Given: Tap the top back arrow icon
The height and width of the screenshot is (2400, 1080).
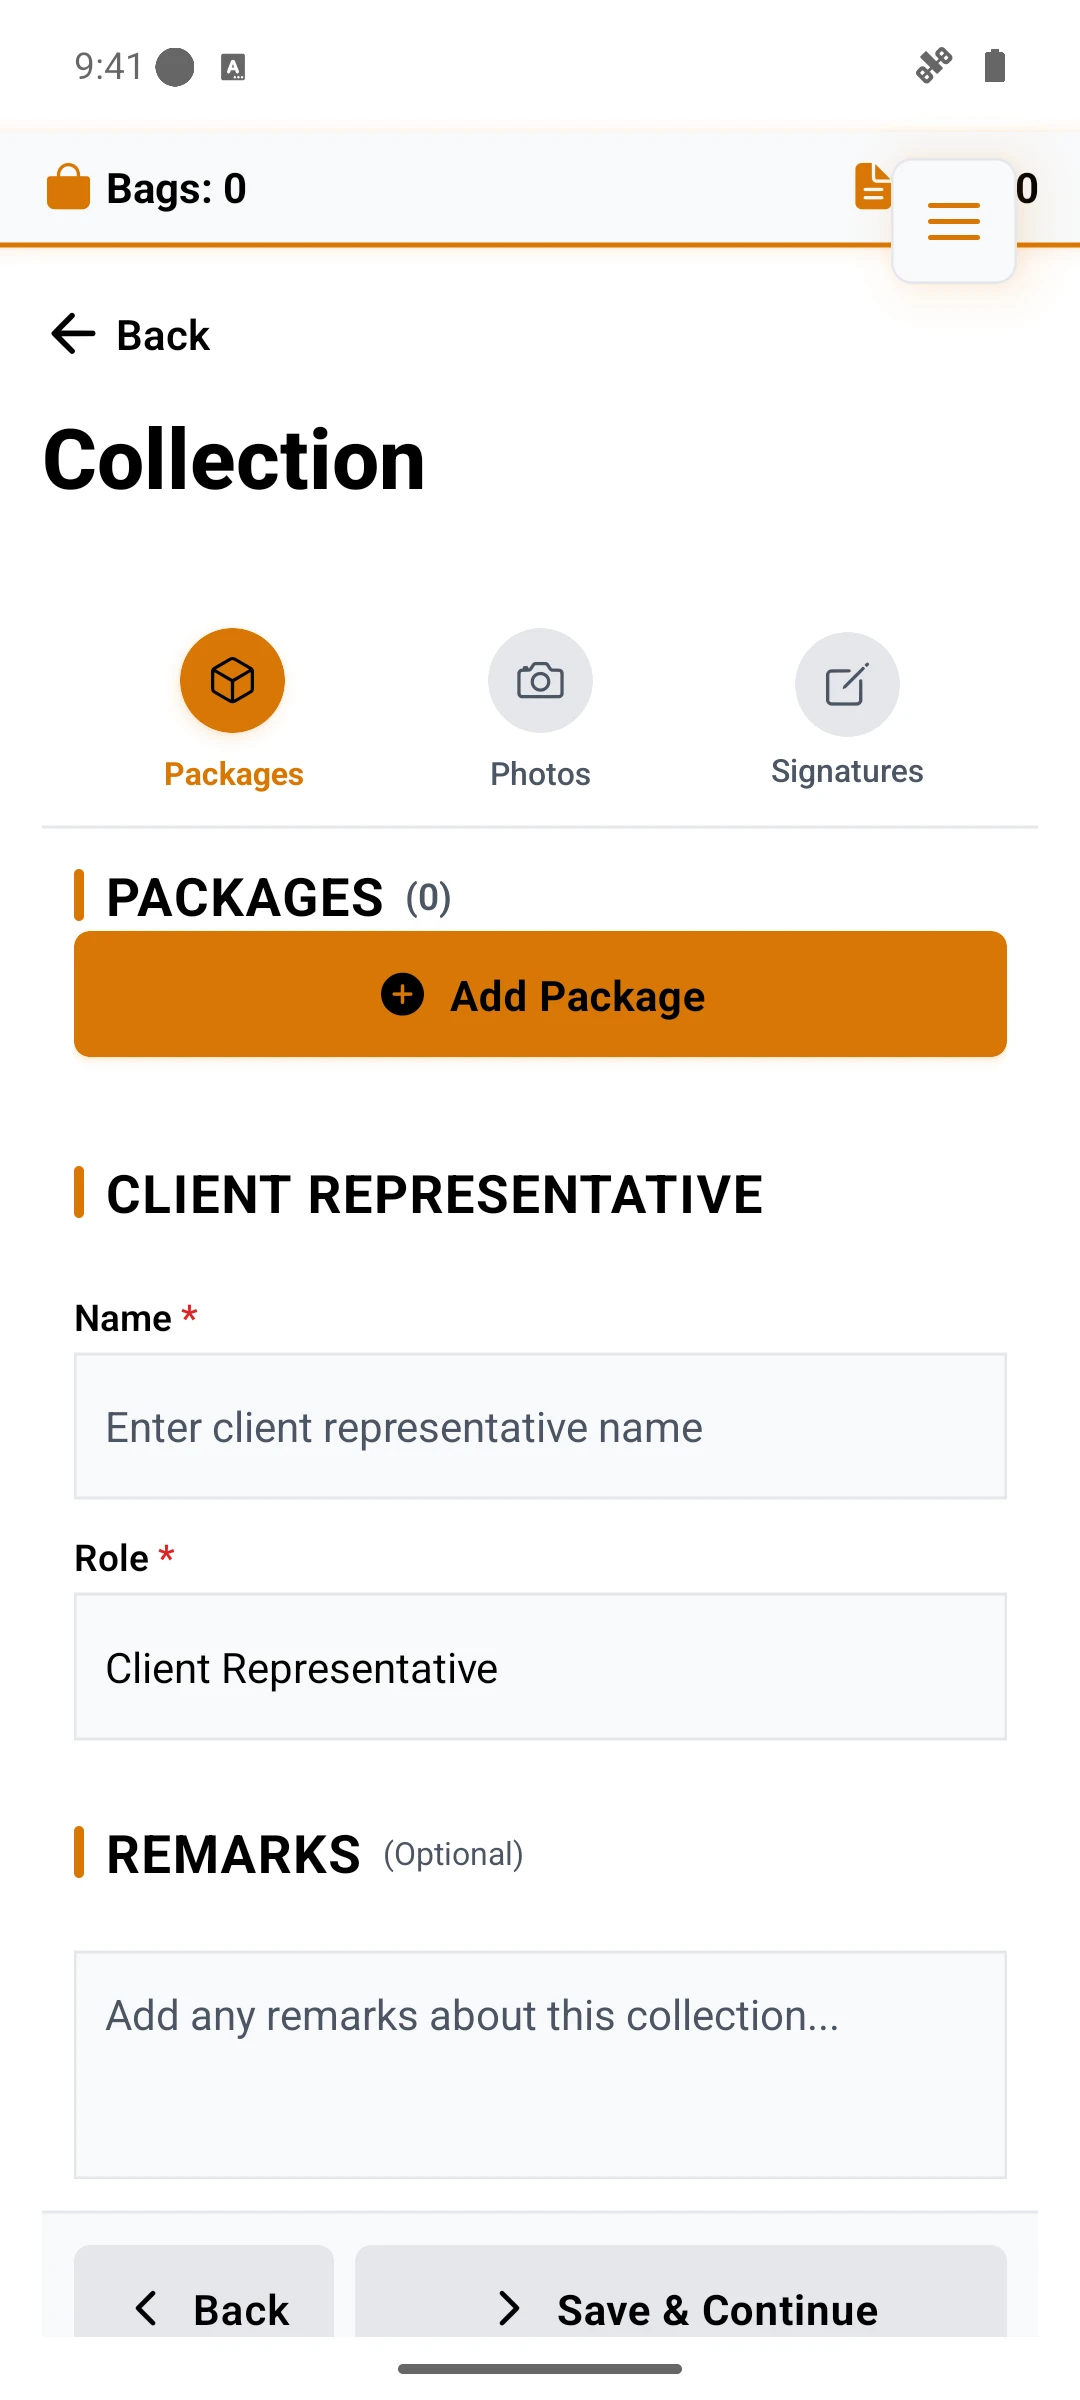Looking at the screenshot, I should point(73,334).
